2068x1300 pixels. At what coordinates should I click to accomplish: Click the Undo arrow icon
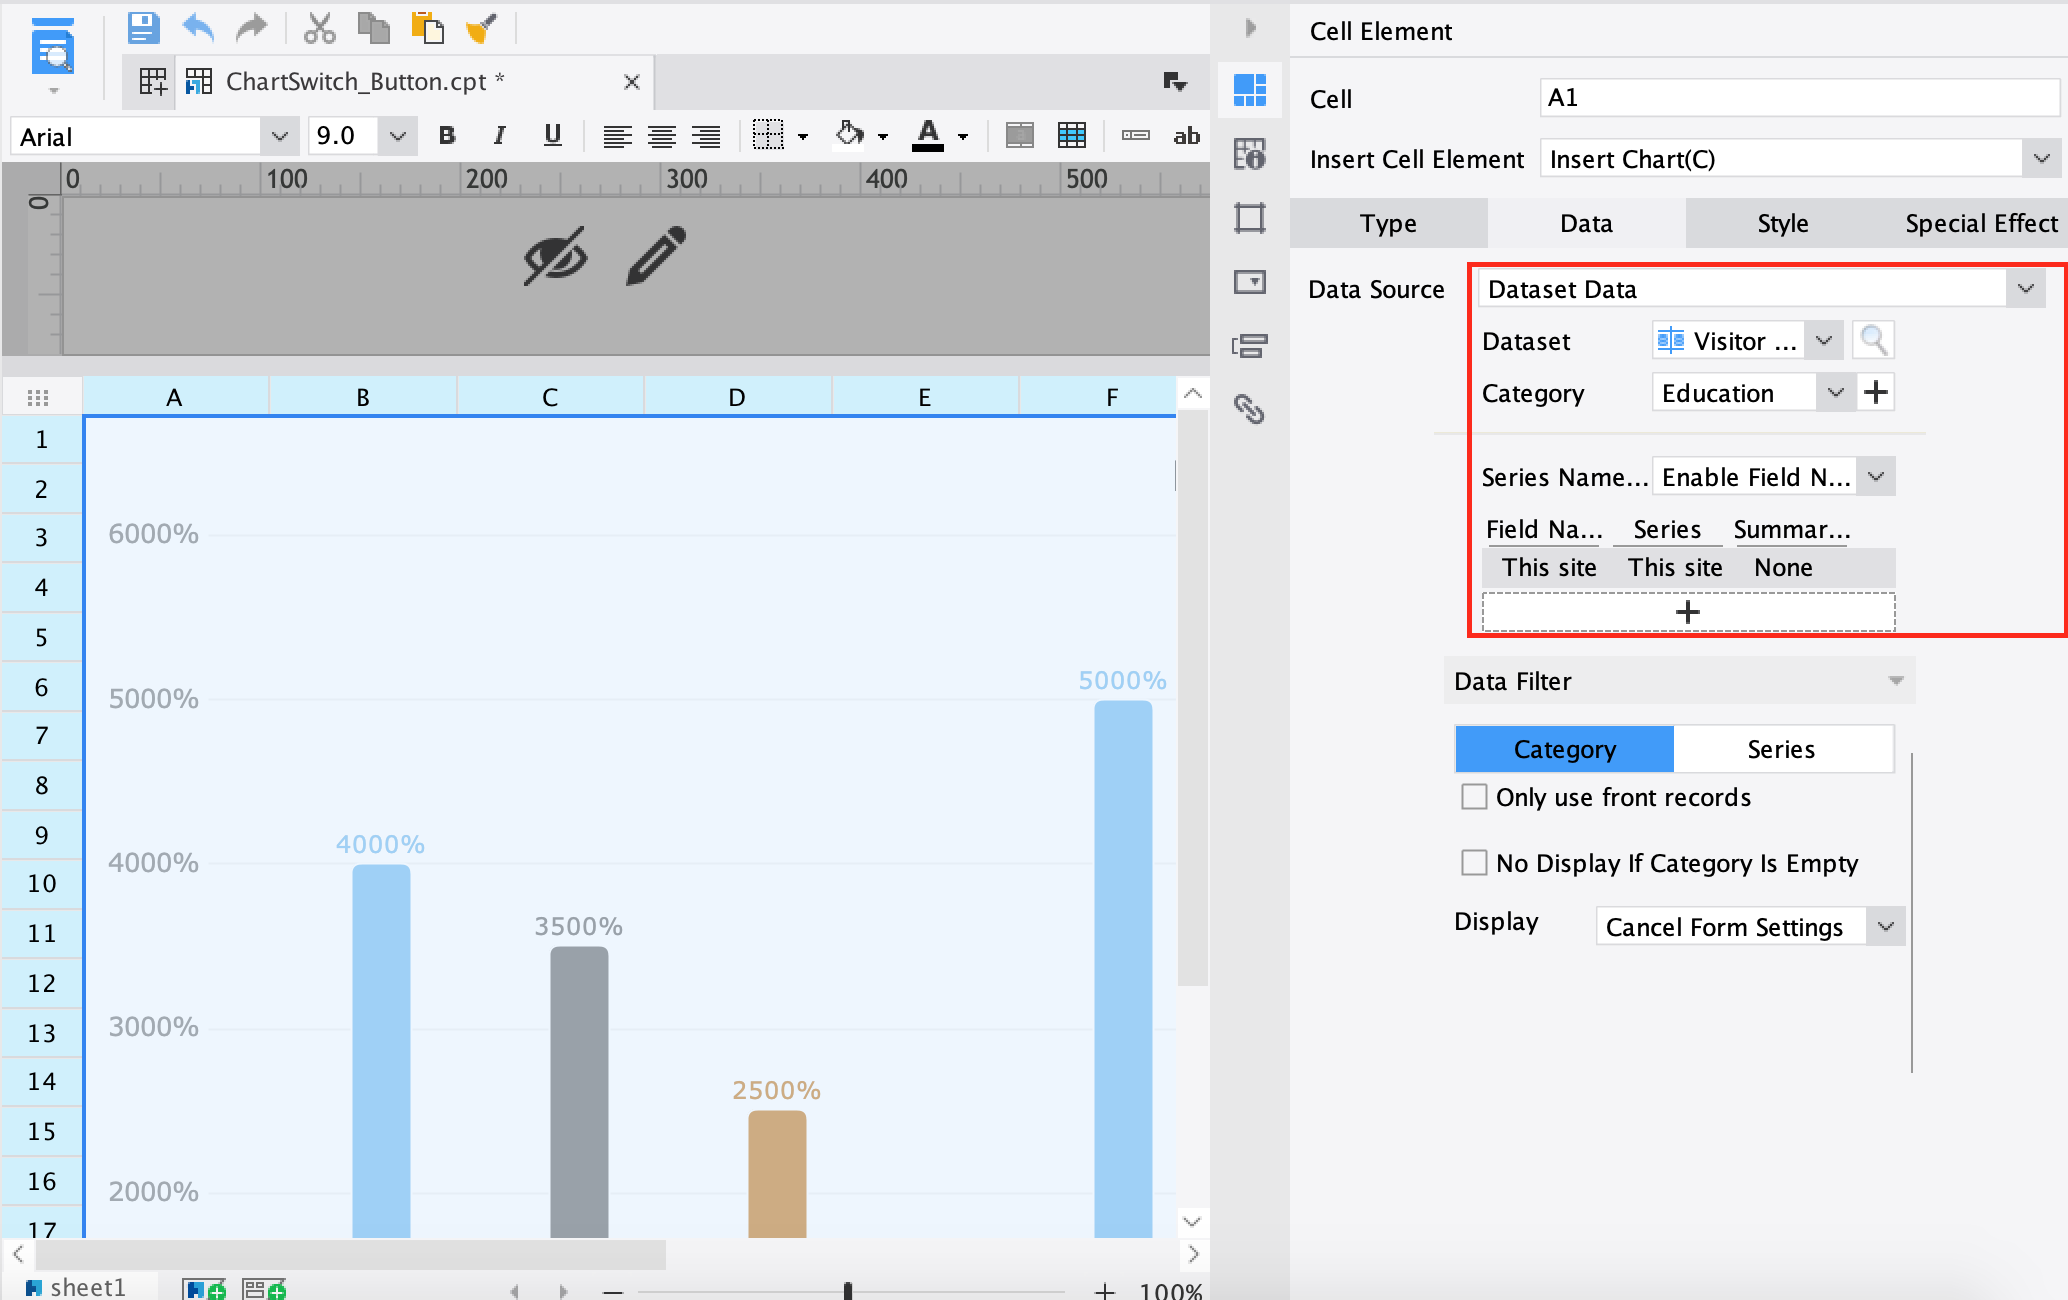[198, 28]
